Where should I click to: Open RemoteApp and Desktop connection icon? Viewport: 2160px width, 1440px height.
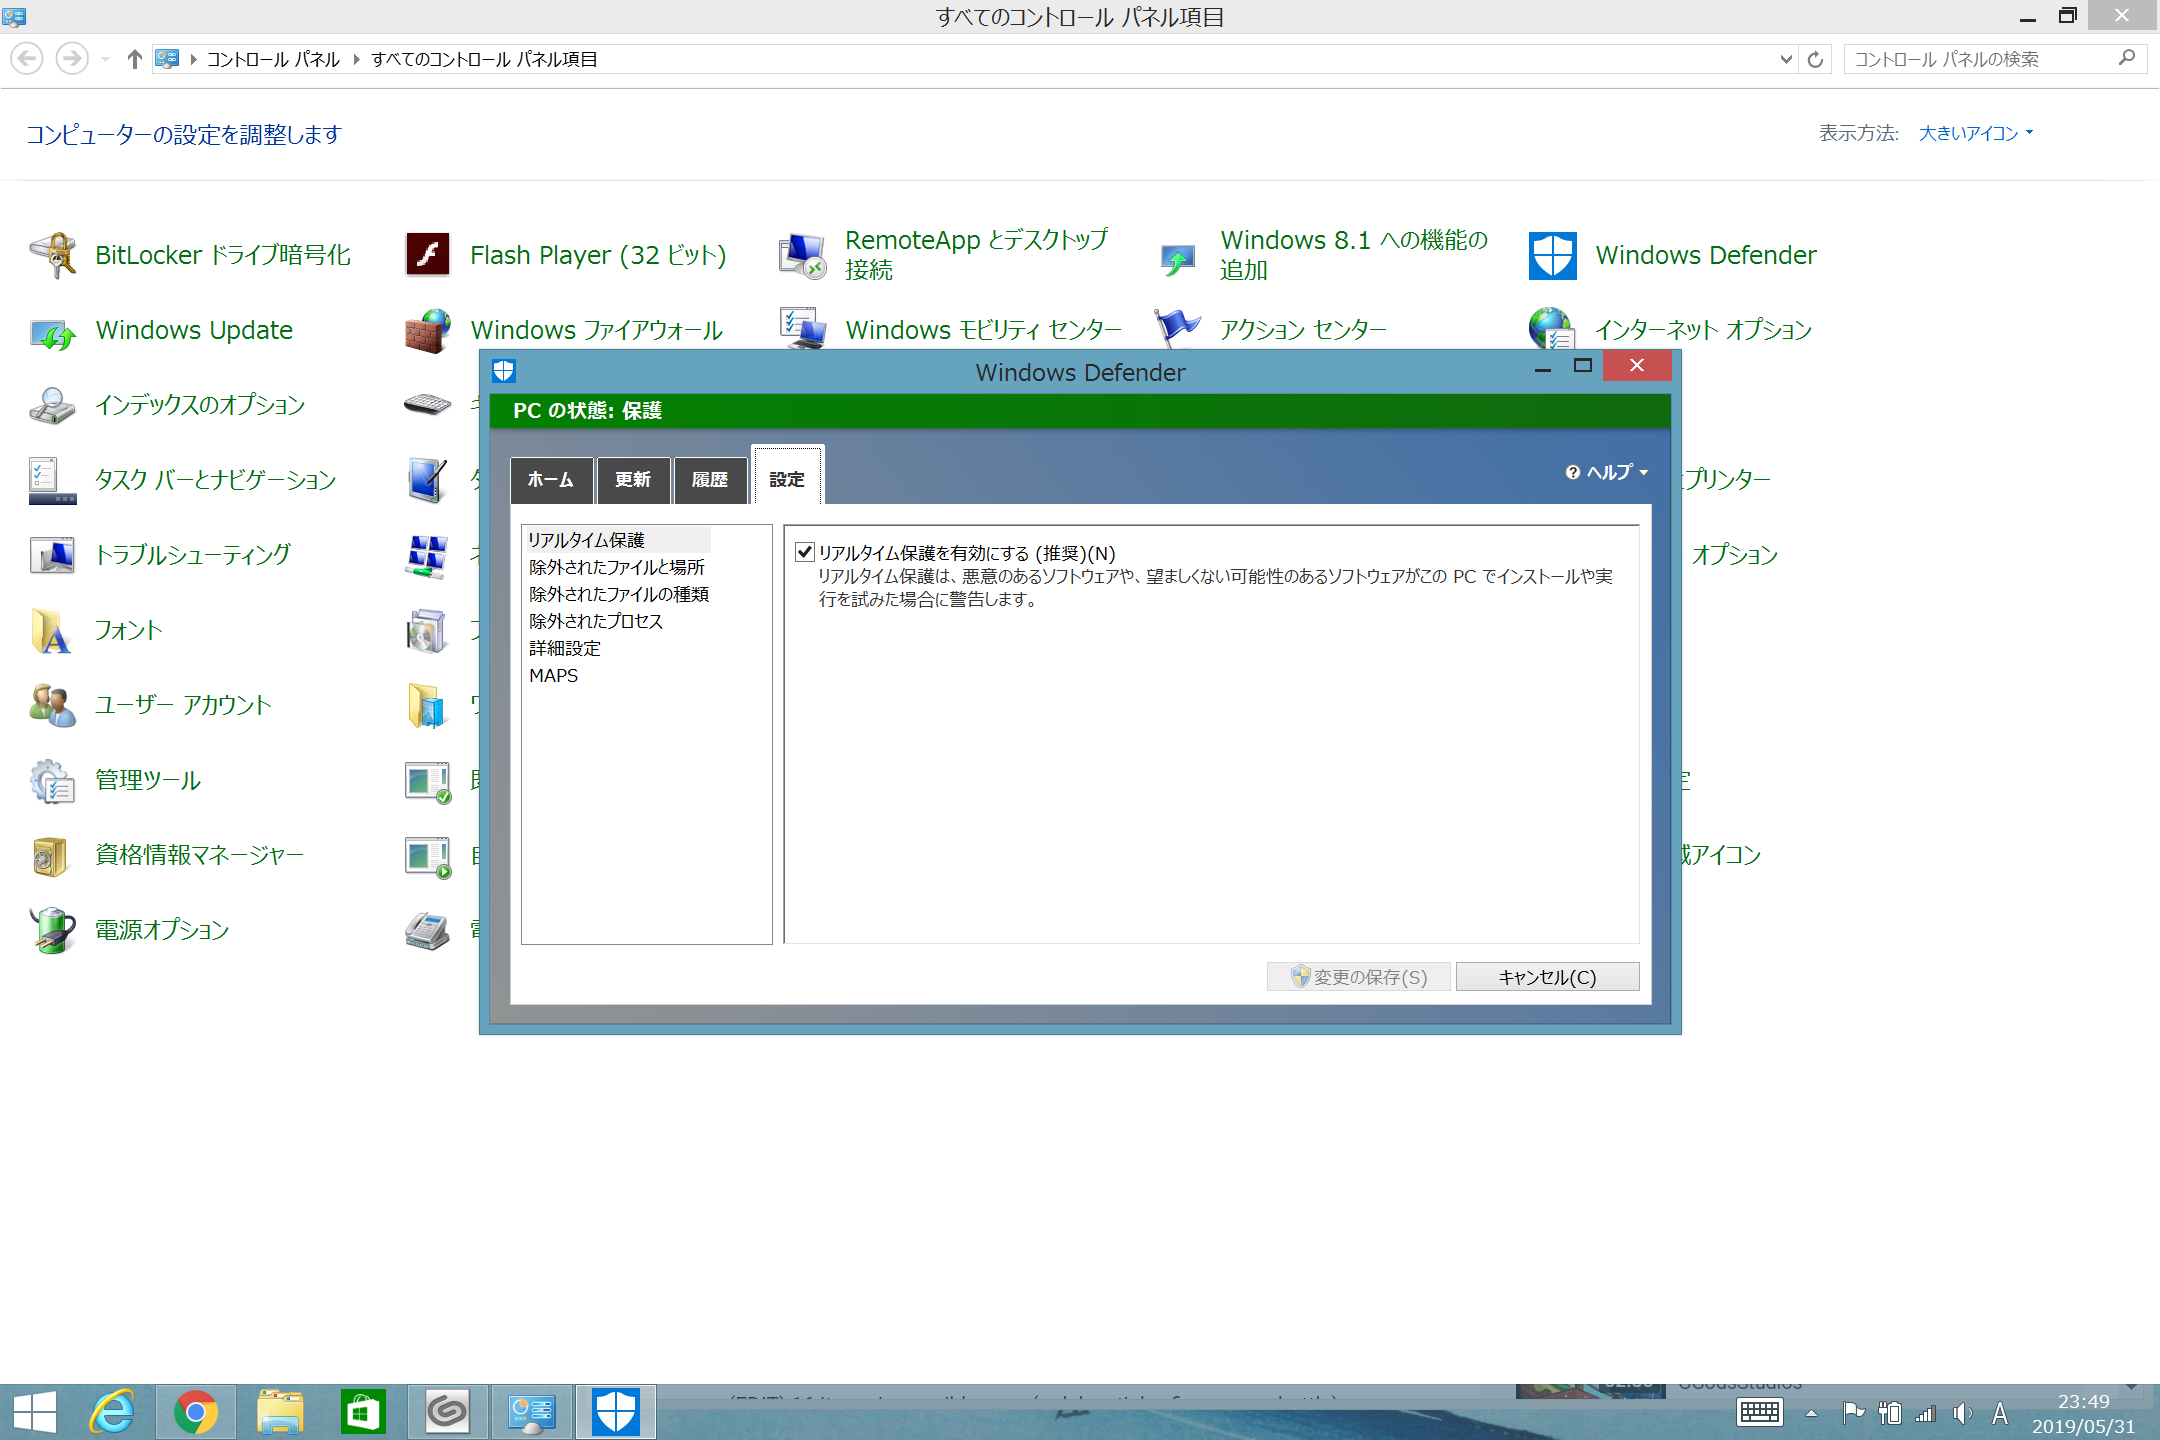[x=803, y=255]
